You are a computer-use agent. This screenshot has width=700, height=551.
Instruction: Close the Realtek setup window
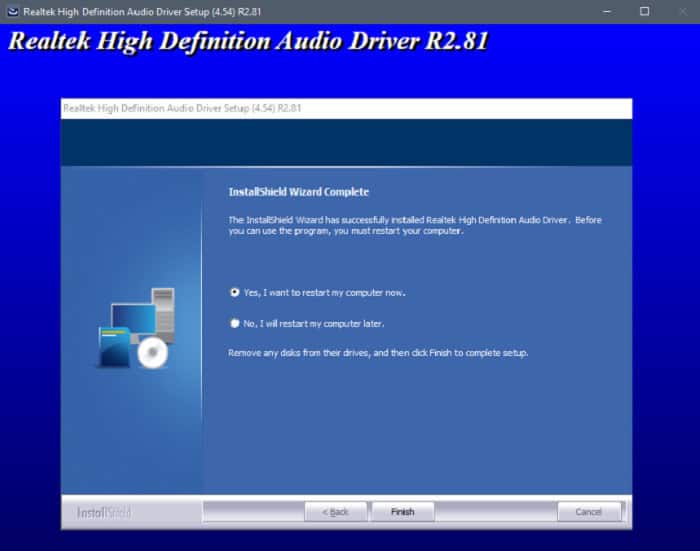683,12
